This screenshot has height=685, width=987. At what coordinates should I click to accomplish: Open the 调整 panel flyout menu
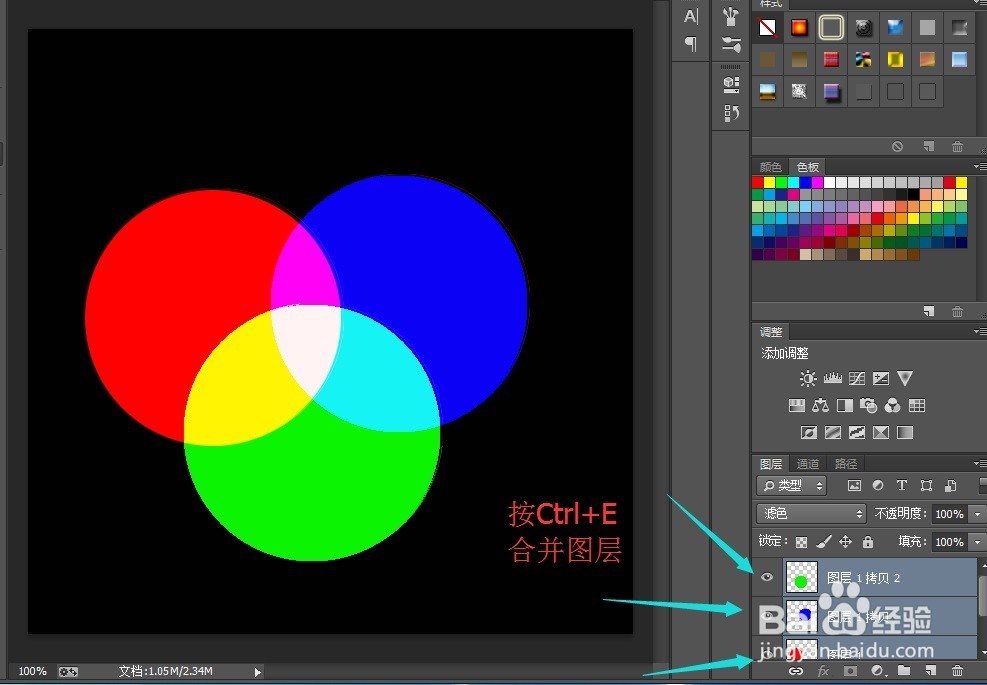tap(980, 331)
